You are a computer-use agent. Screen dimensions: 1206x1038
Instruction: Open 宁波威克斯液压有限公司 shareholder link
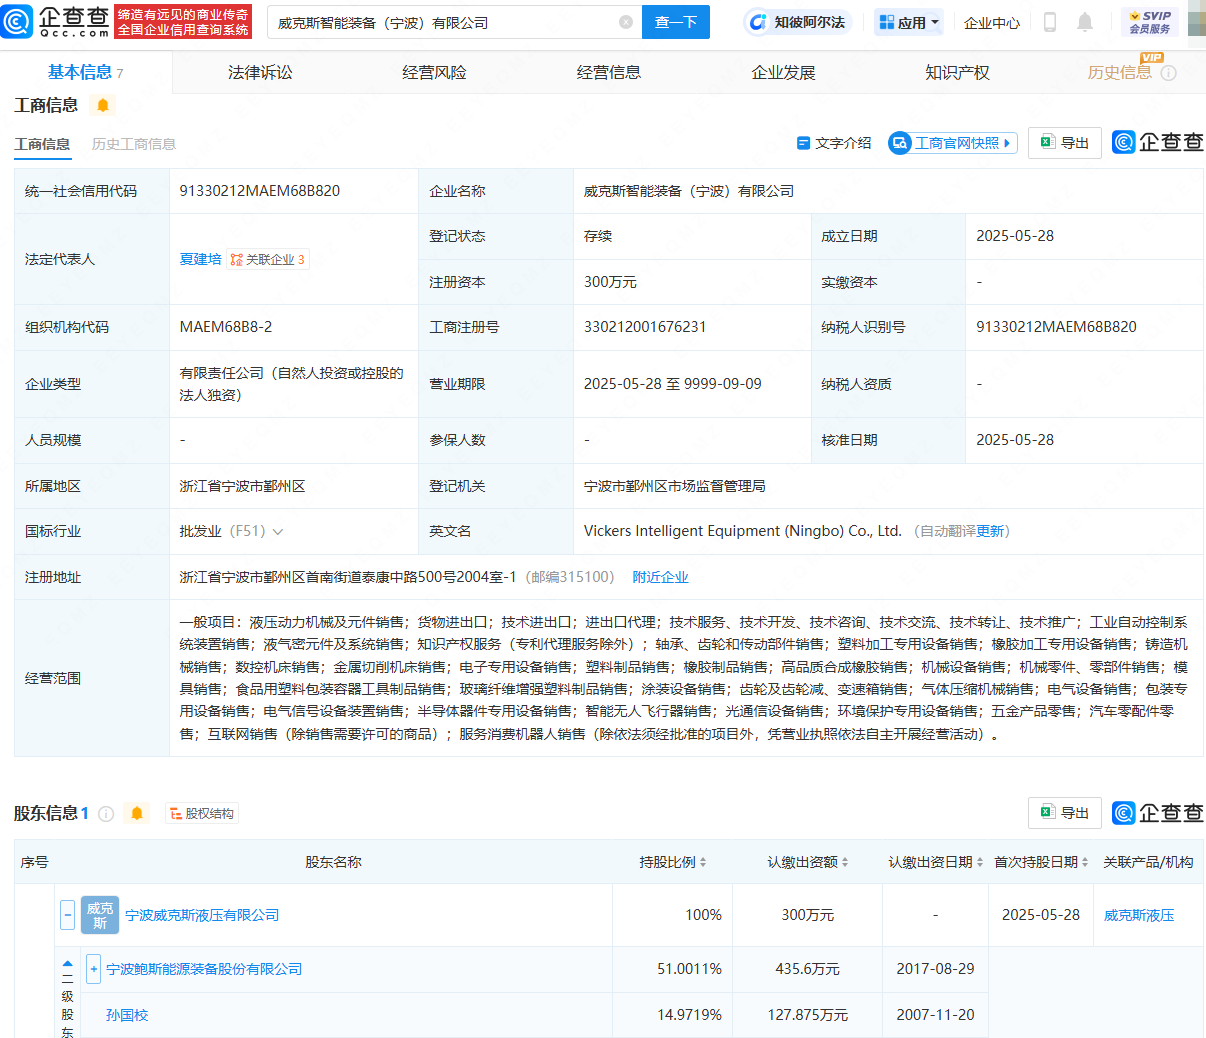pos(202,915)
